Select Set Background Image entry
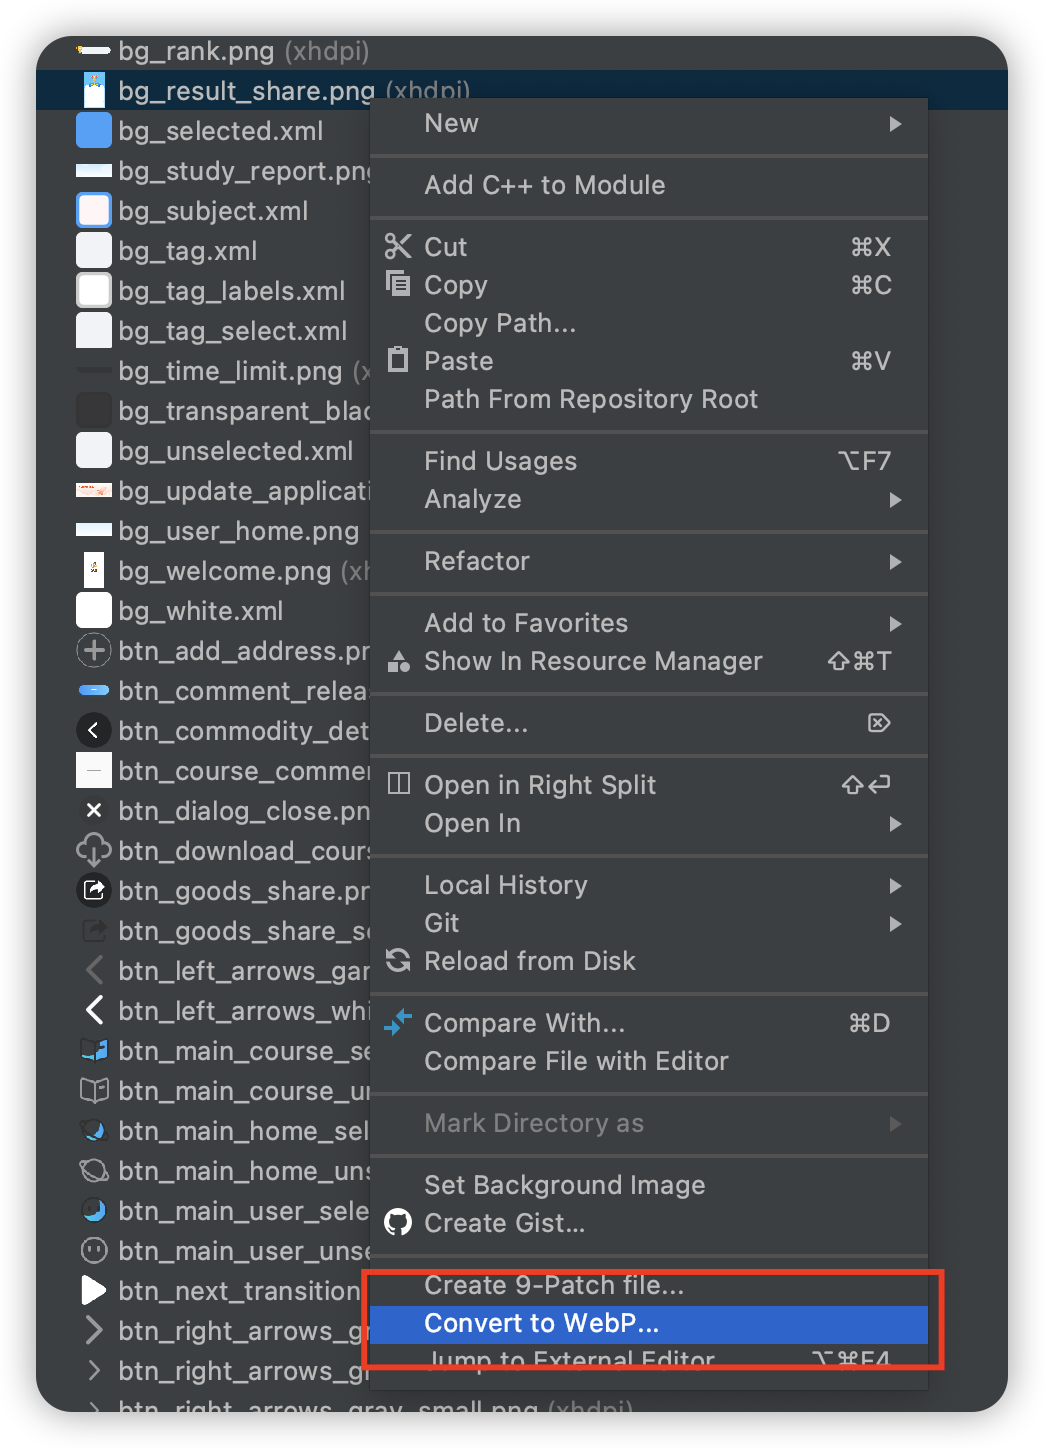The image size is (1044, 1448). (x=649, y=1185)
